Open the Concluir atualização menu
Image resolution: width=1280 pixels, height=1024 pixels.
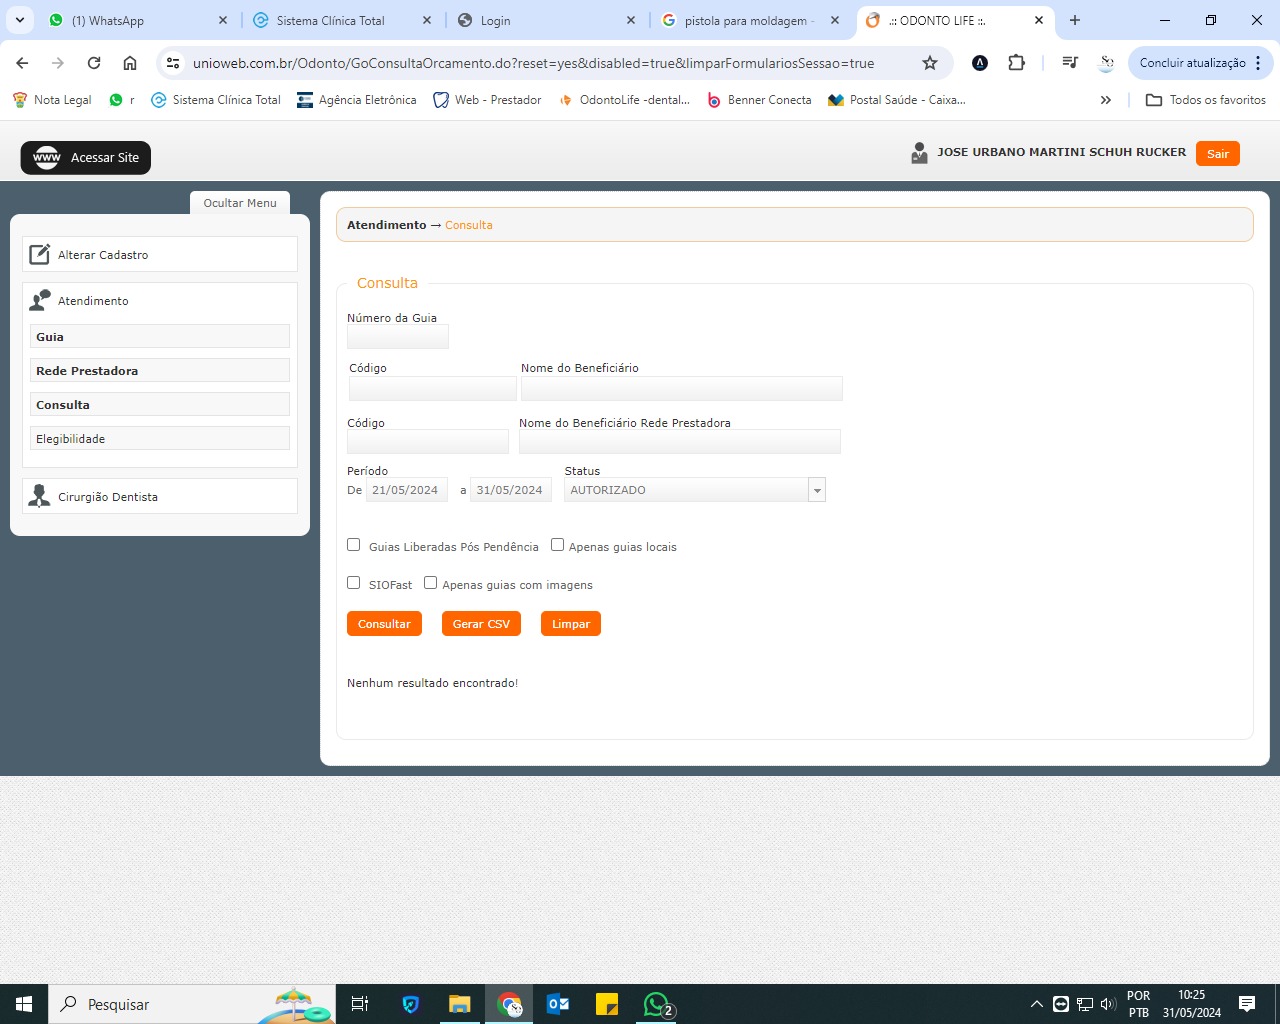tap(1200, 63)
